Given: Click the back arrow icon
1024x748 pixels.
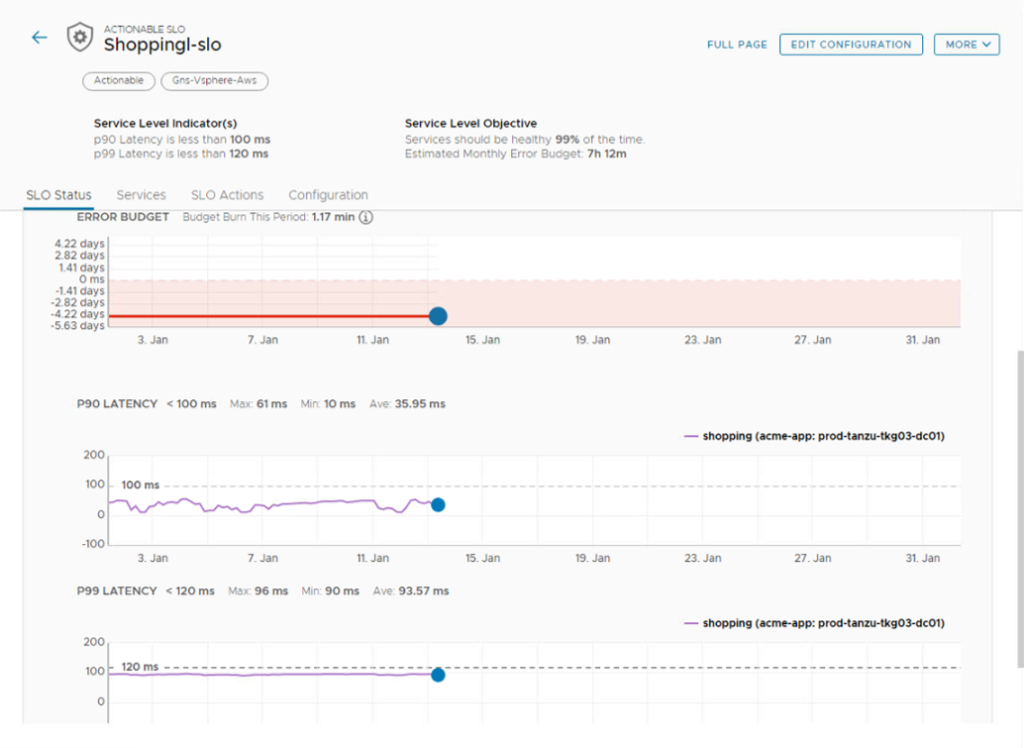Looking at the screenshot, I should (39, 38).
